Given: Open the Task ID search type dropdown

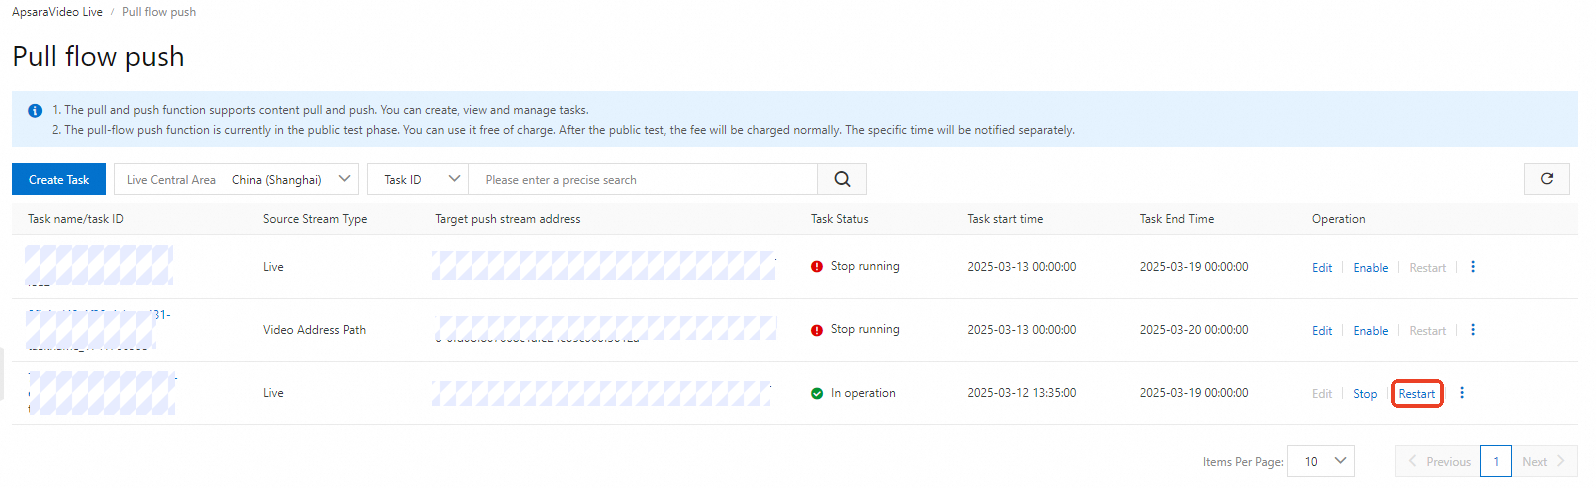Looking at the screenshot, I should pyautogui.click(x=417, y=180).
